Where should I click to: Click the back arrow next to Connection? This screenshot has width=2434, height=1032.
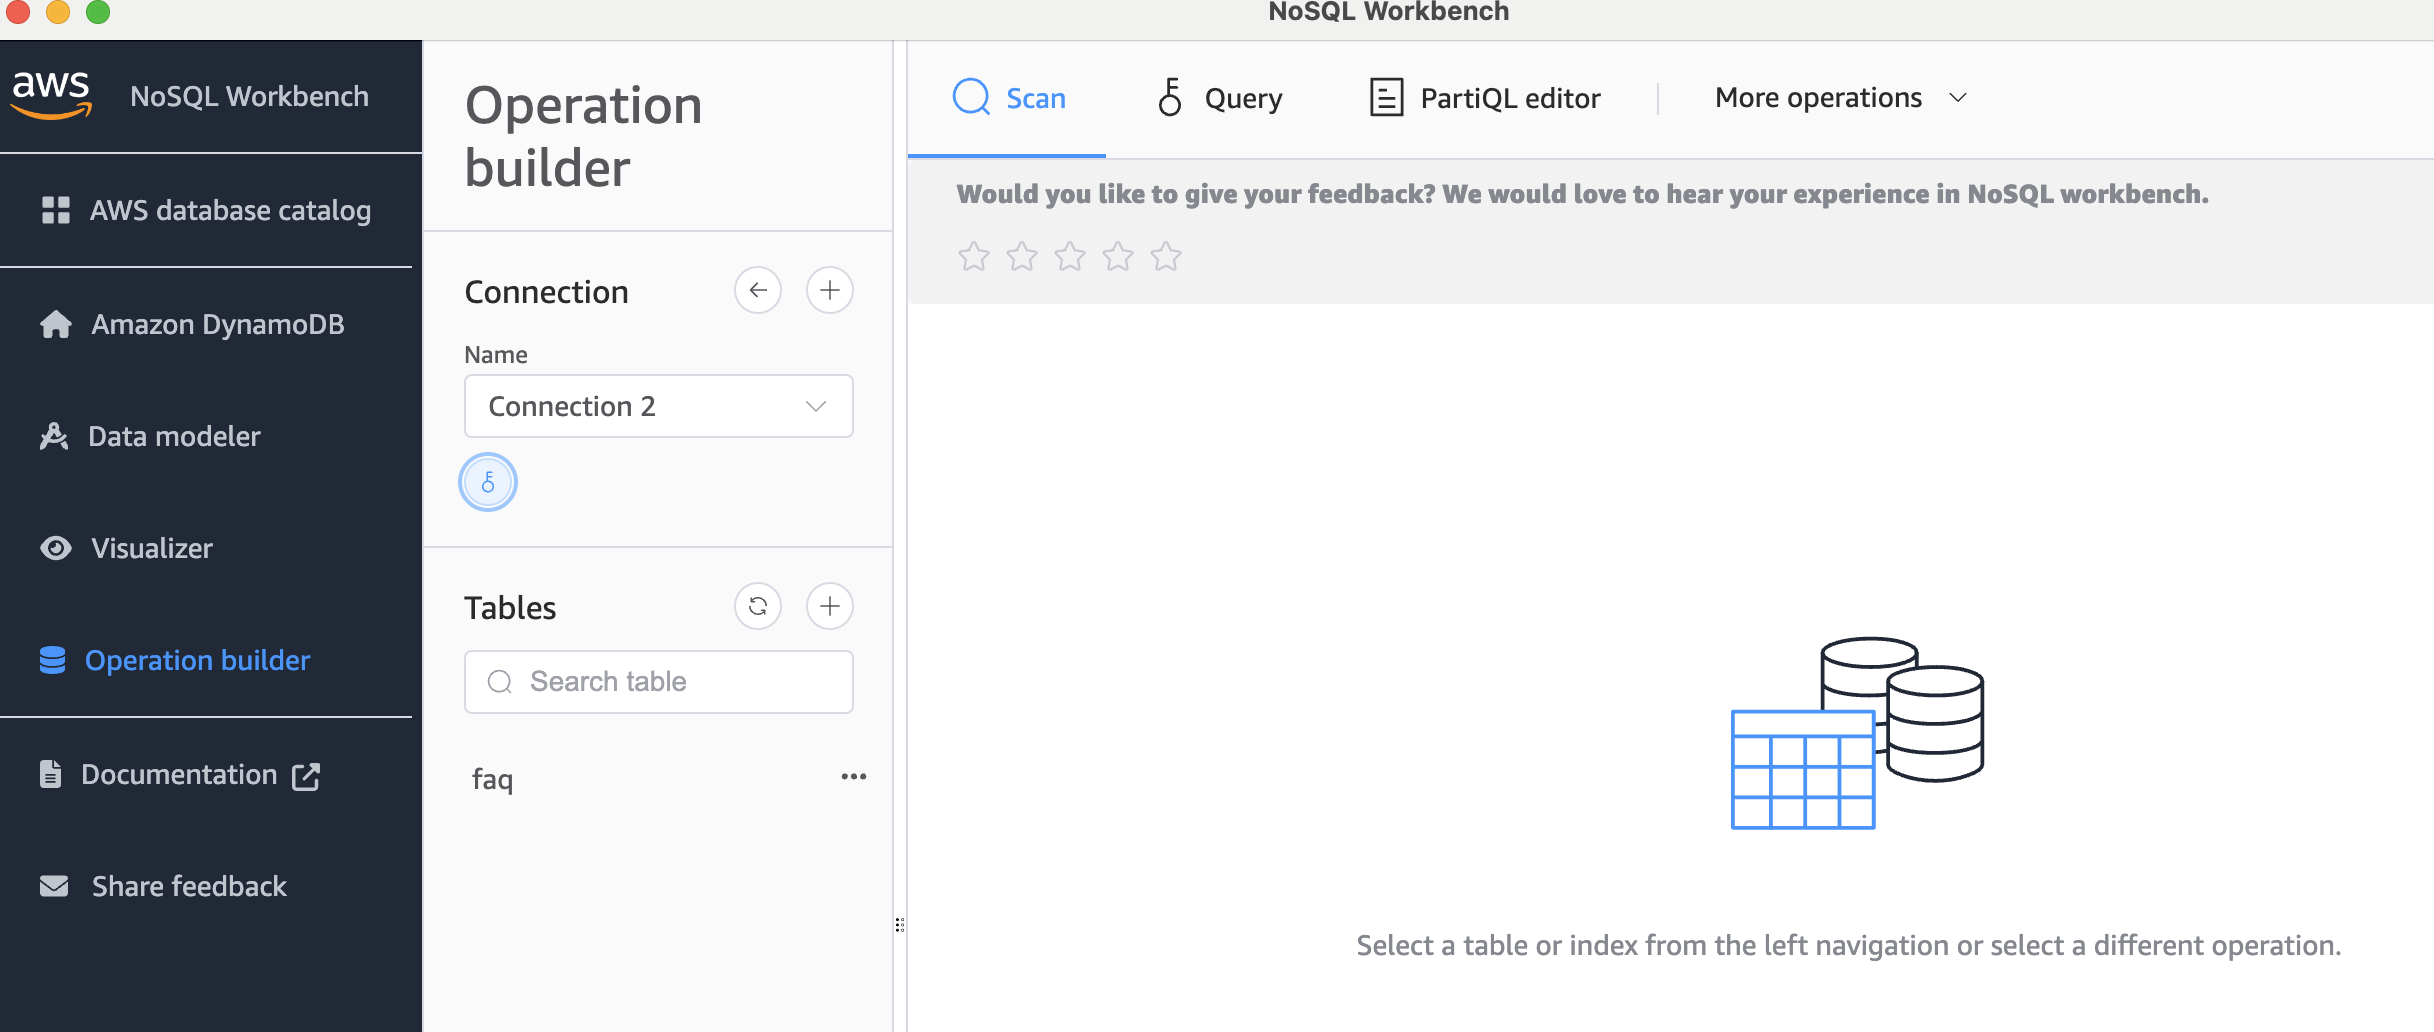pyautogui.click(x=758, y=290)
